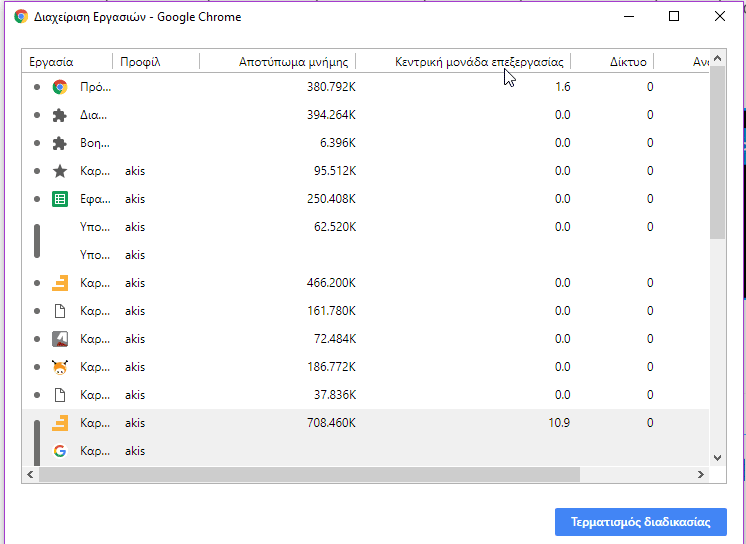Sort by the Δίκτυο column header

click(628, 62)
